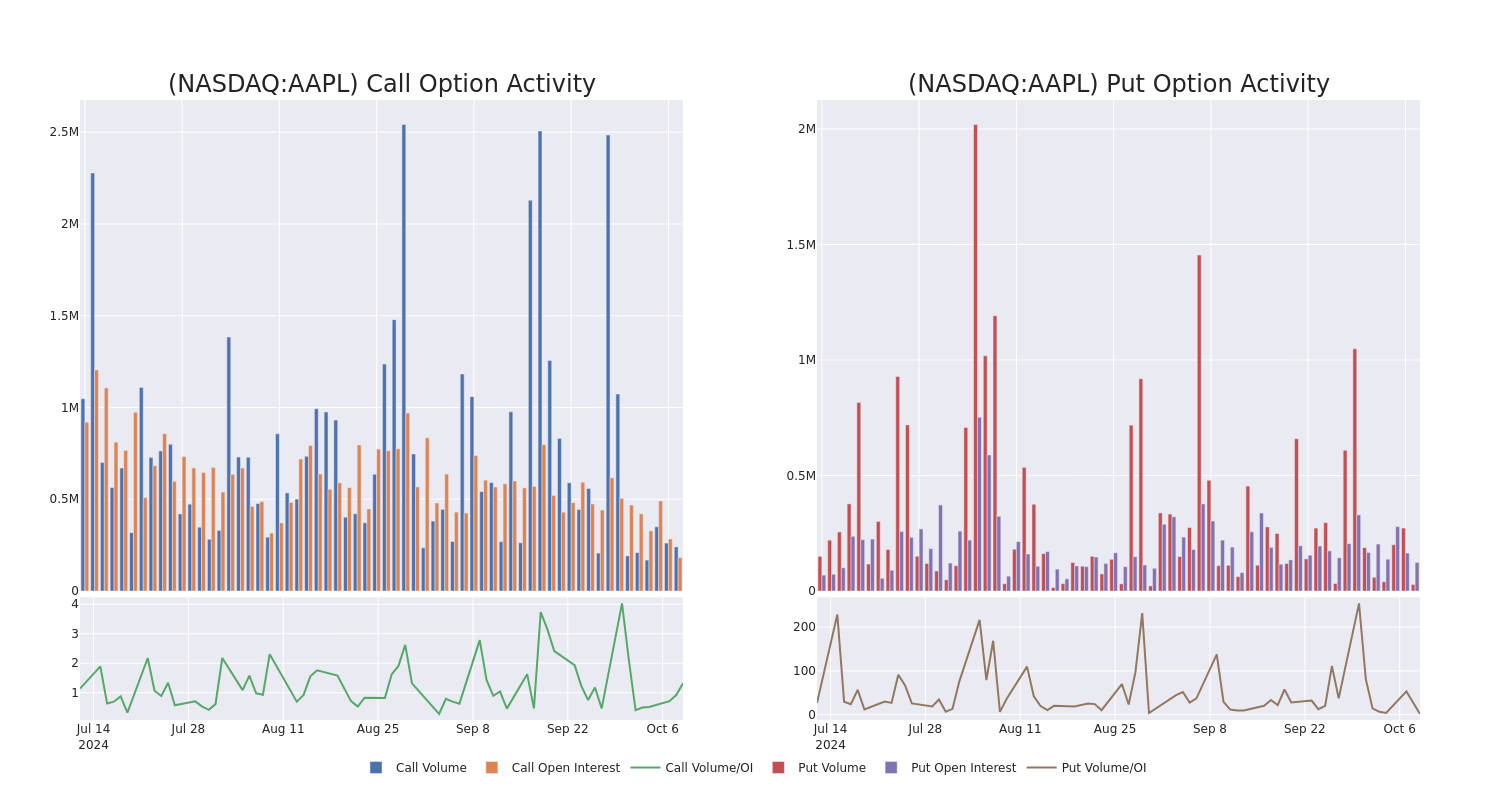The image size is (1500, 800).
Task: Click the Put Volume legend swatch
Action: [x=778, y=768]
